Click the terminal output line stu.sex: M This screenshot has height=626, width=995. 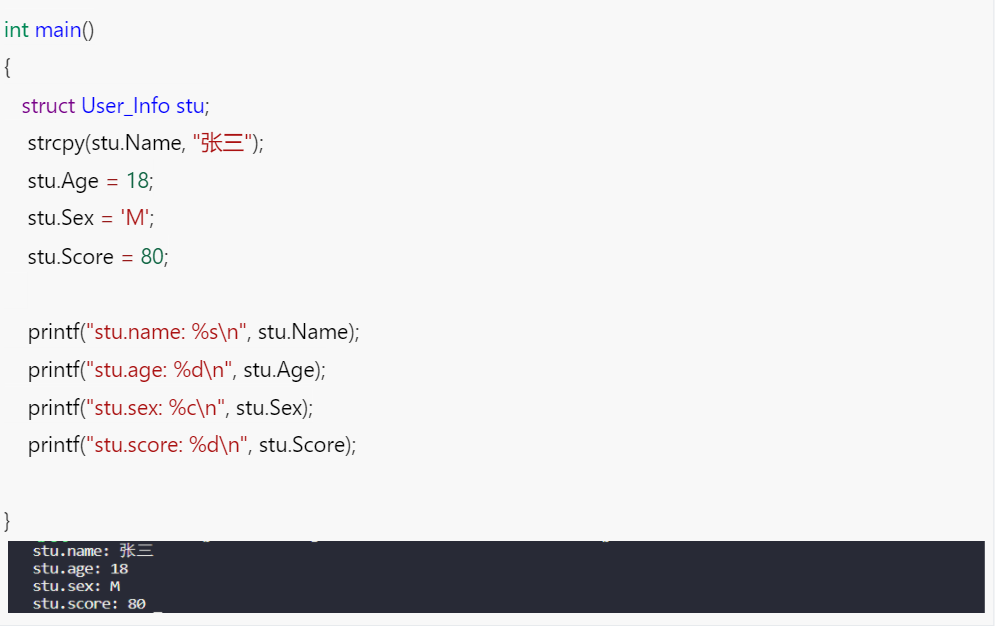click(x=76, y=586)
